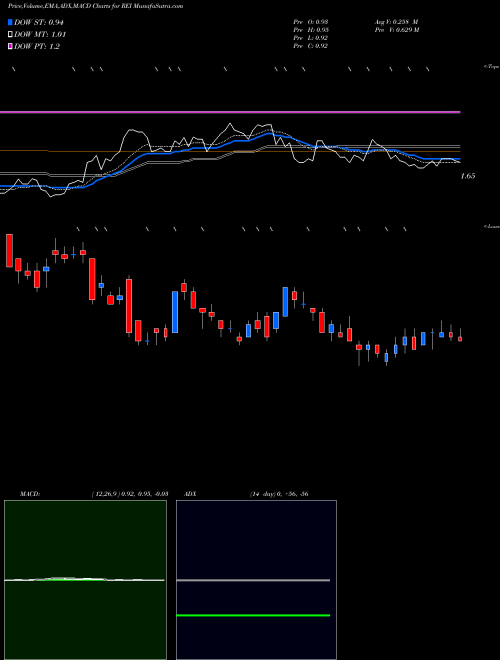Click the magenta DOW PT legend swatch
500x660 pixels.
coord(10,46)
